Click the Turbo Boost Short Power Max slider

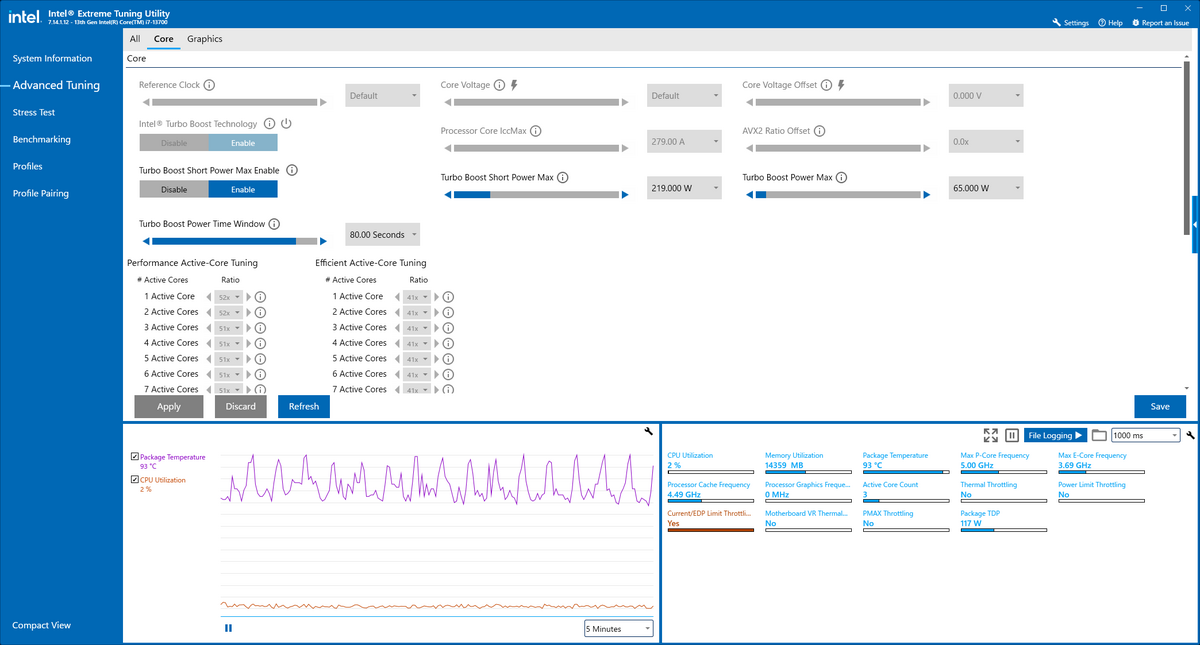point(536,195)
